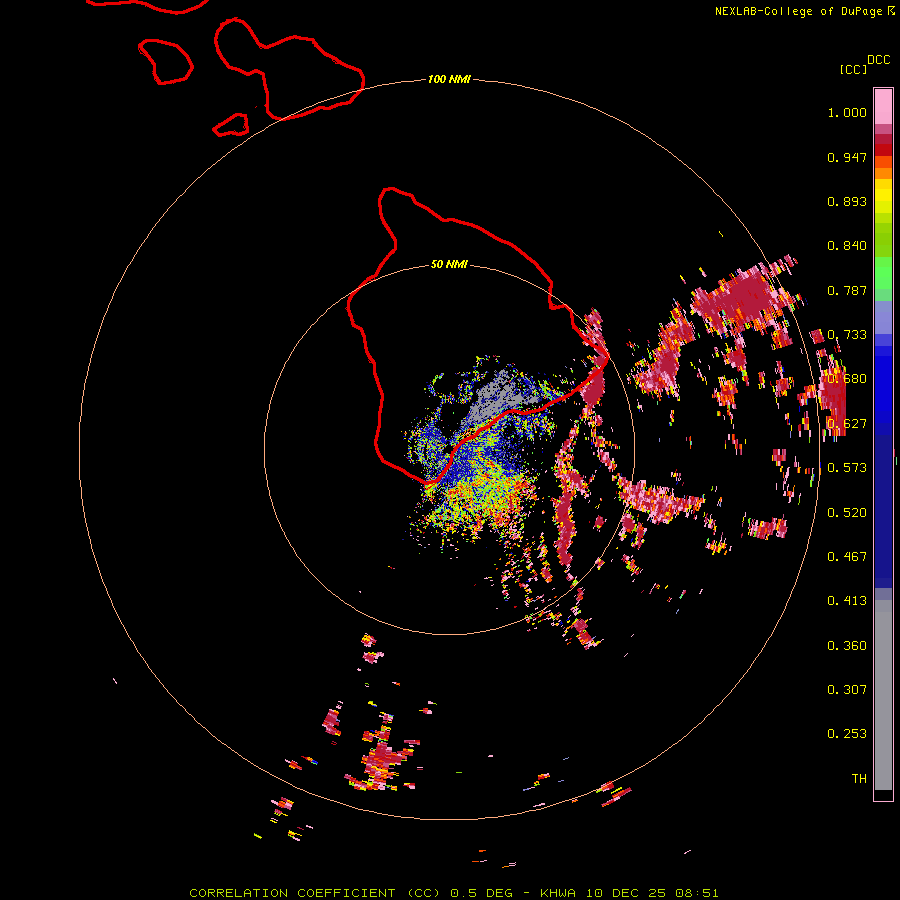
Task: Select the 0.253 legend value
Action: coord(847,734)
